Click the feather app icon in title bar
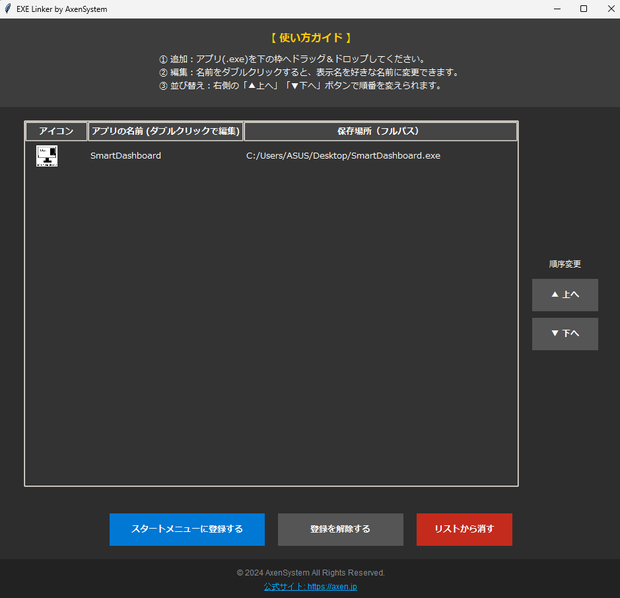The image size is (620, 598). coord(8,9)
